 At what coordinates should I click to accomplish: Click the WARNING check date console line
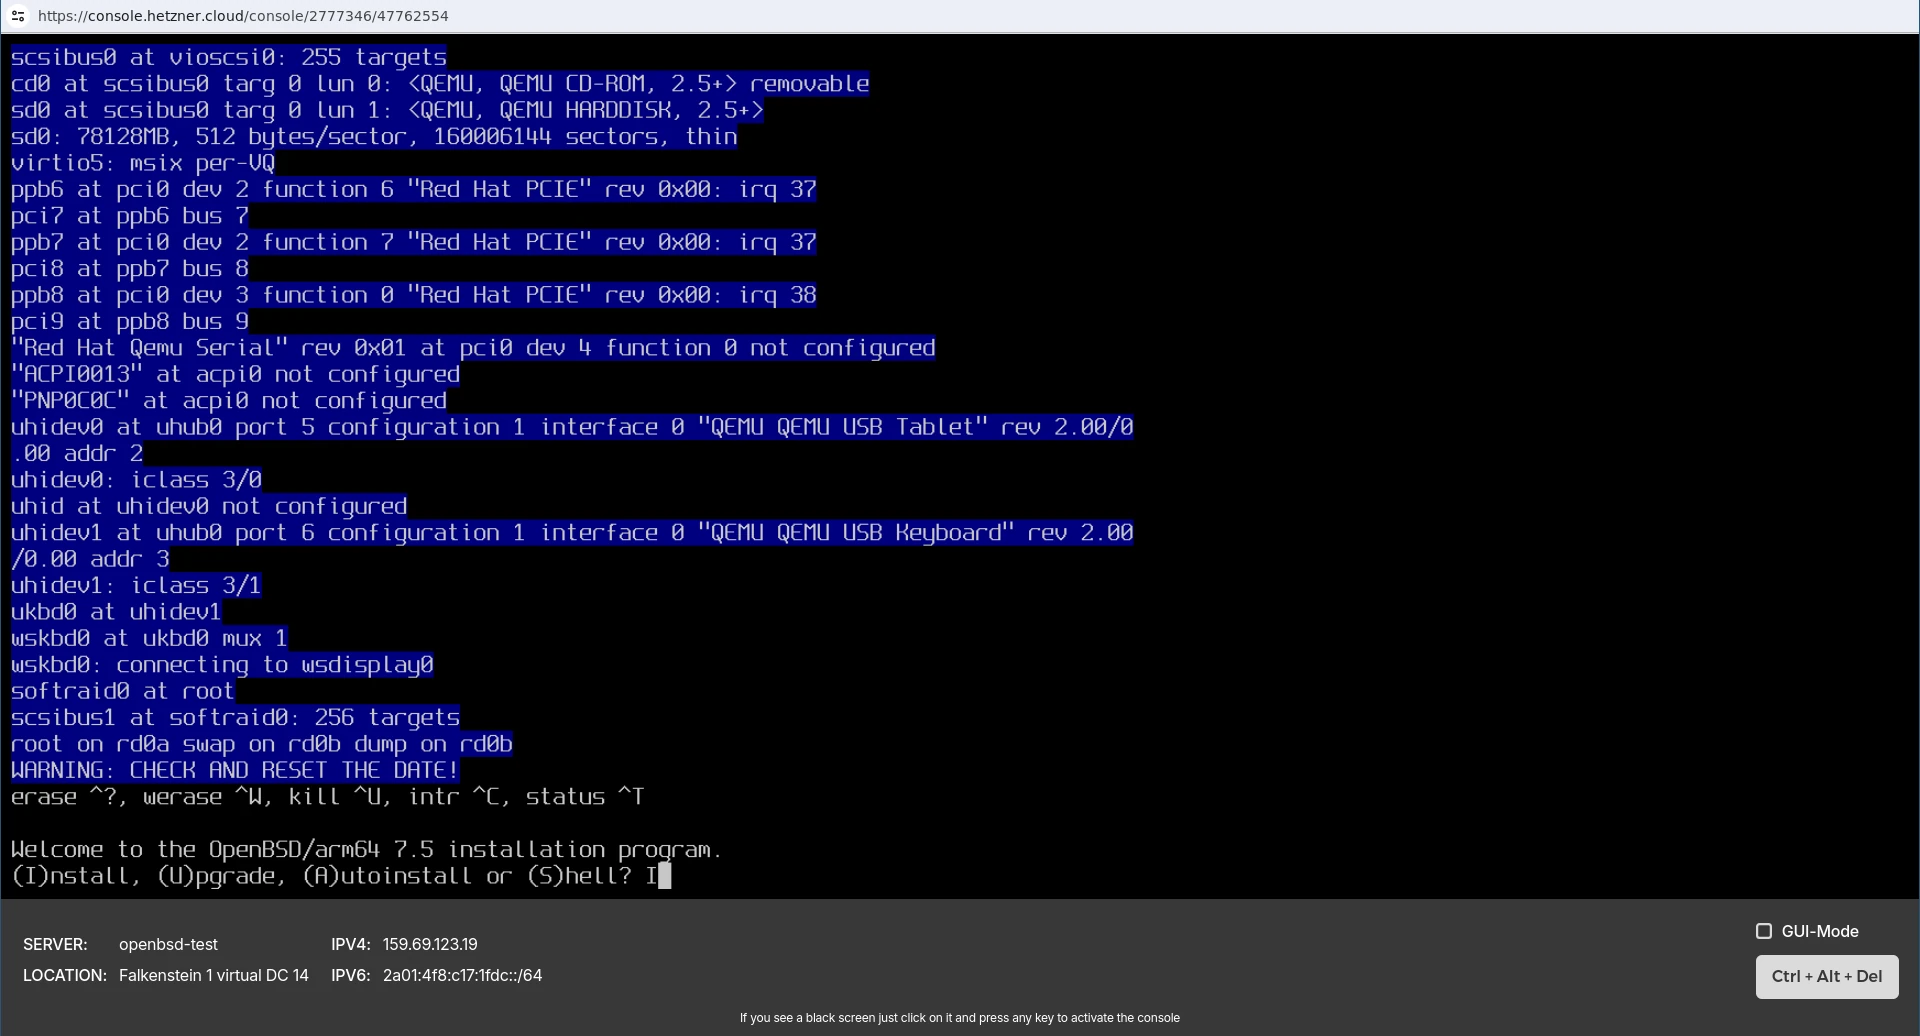[x=233, y=770]
